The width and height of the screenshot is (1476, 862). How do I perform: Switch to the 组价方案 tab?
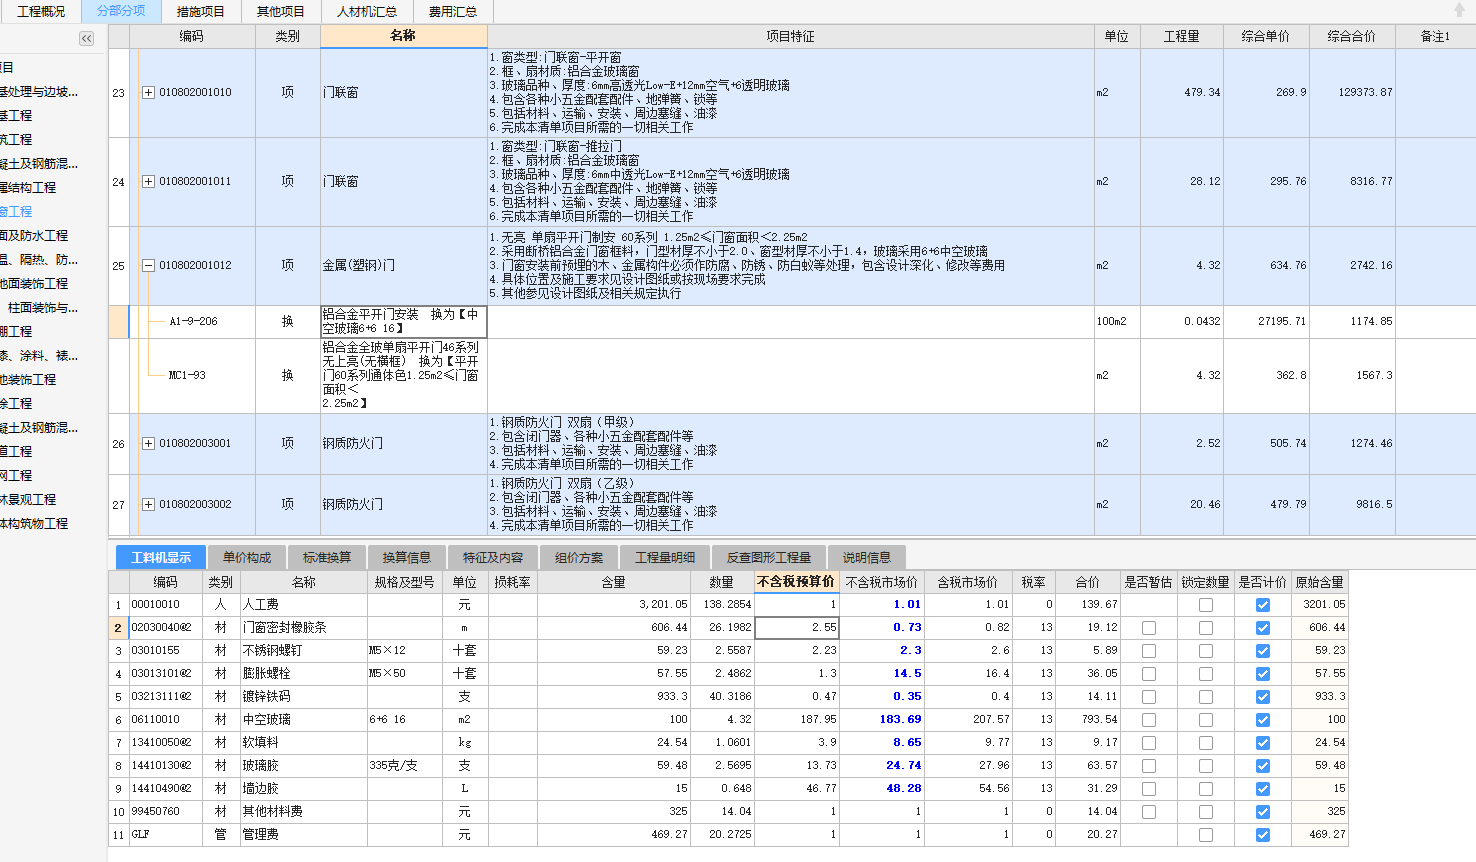tap(579, 557)
